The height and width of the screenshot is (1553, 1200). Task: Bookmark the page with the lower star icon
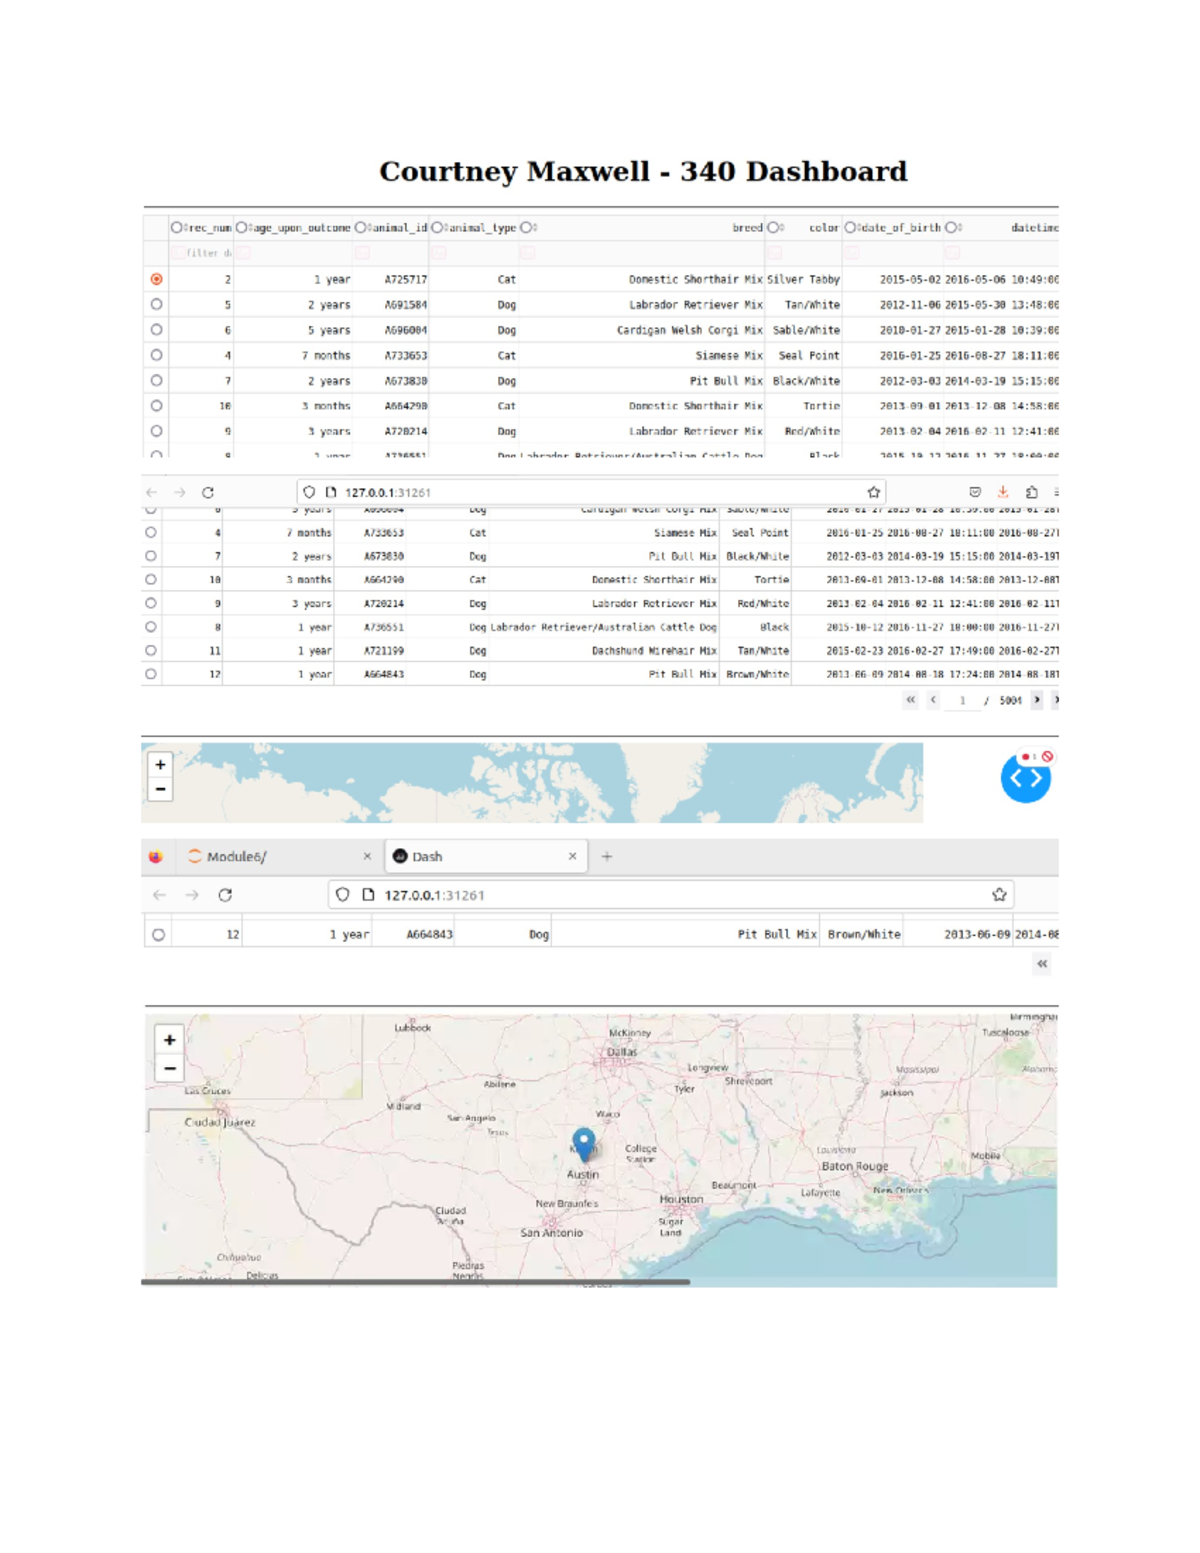tap(998, 895)
